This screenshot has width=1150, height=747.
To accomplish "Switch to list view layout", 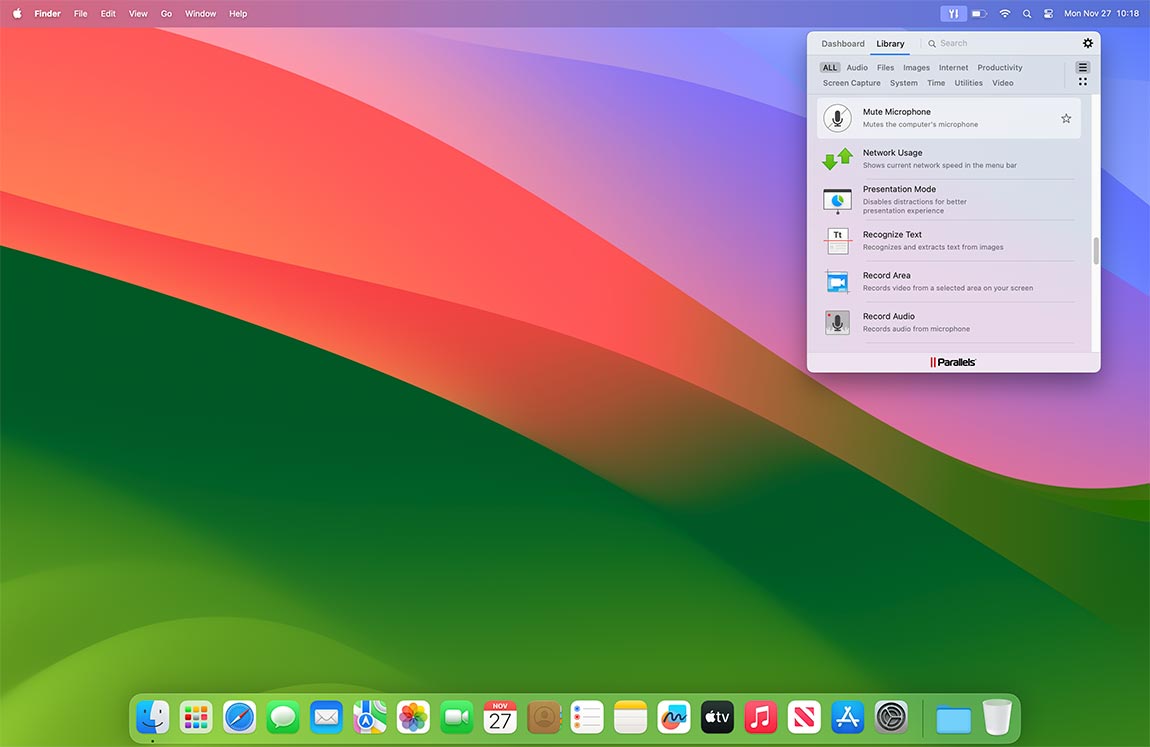I will [x=1082, y=68].
